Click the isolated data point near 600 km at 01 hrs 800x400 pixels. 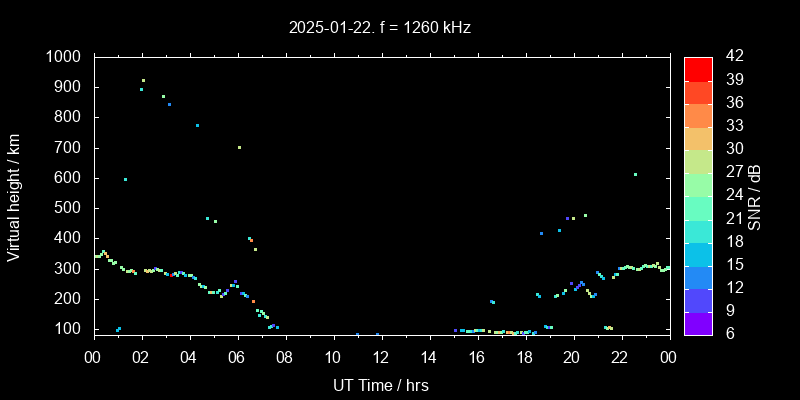125,179
